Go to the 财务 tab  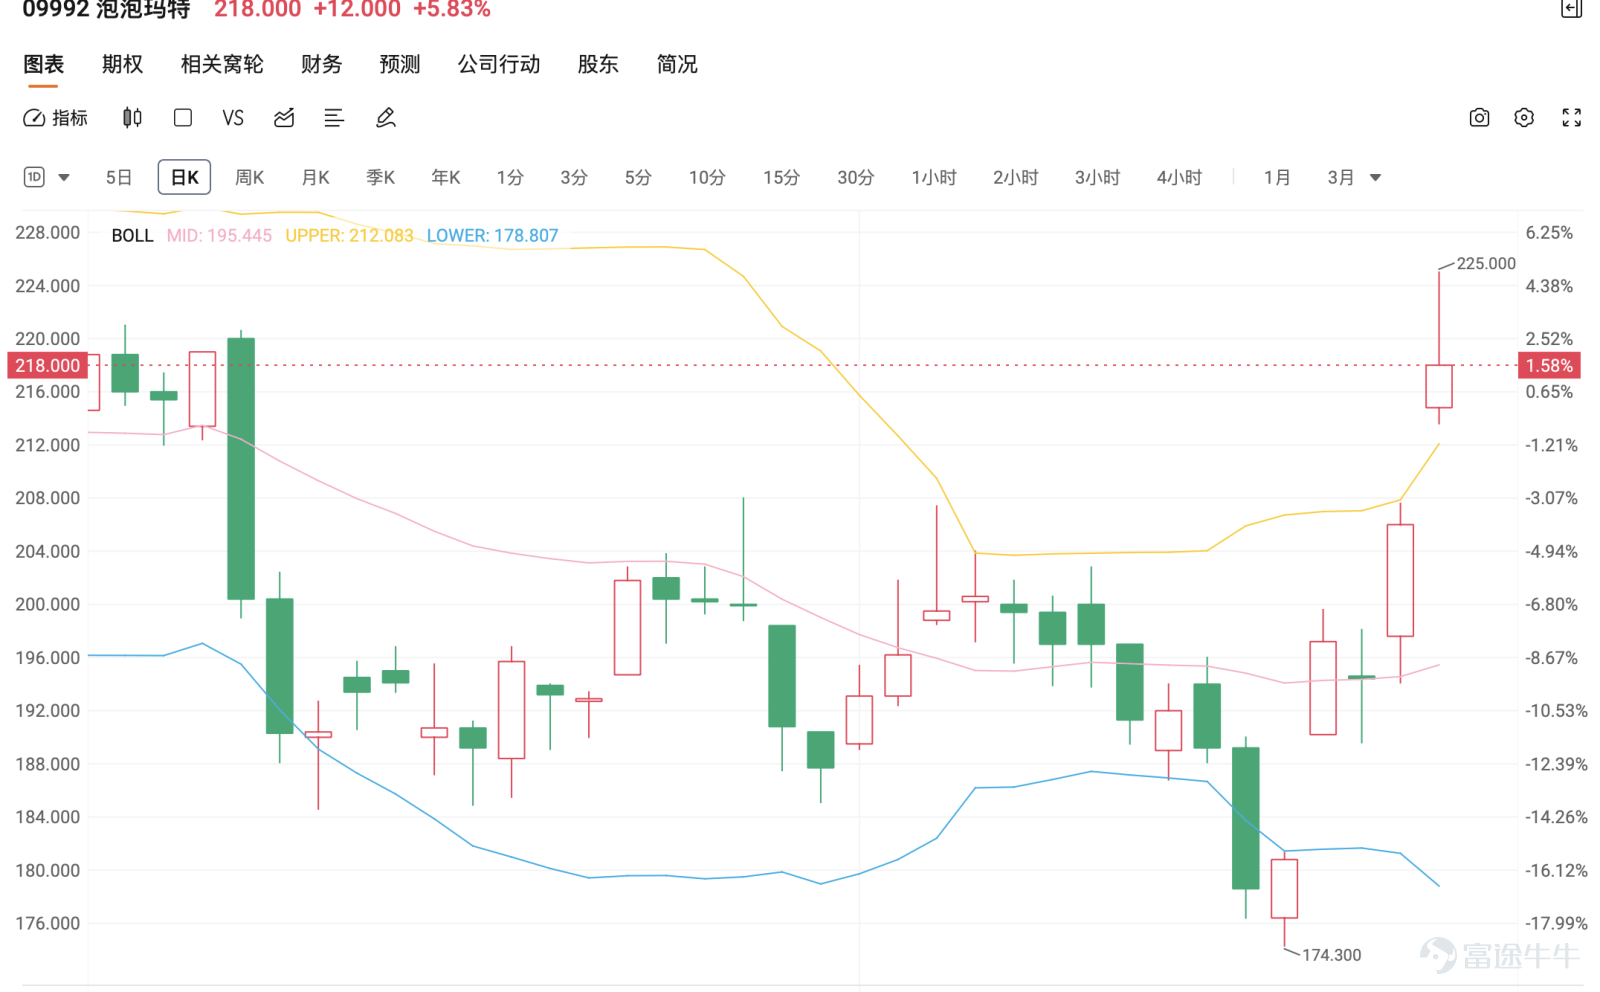click(x=321, y=64)
